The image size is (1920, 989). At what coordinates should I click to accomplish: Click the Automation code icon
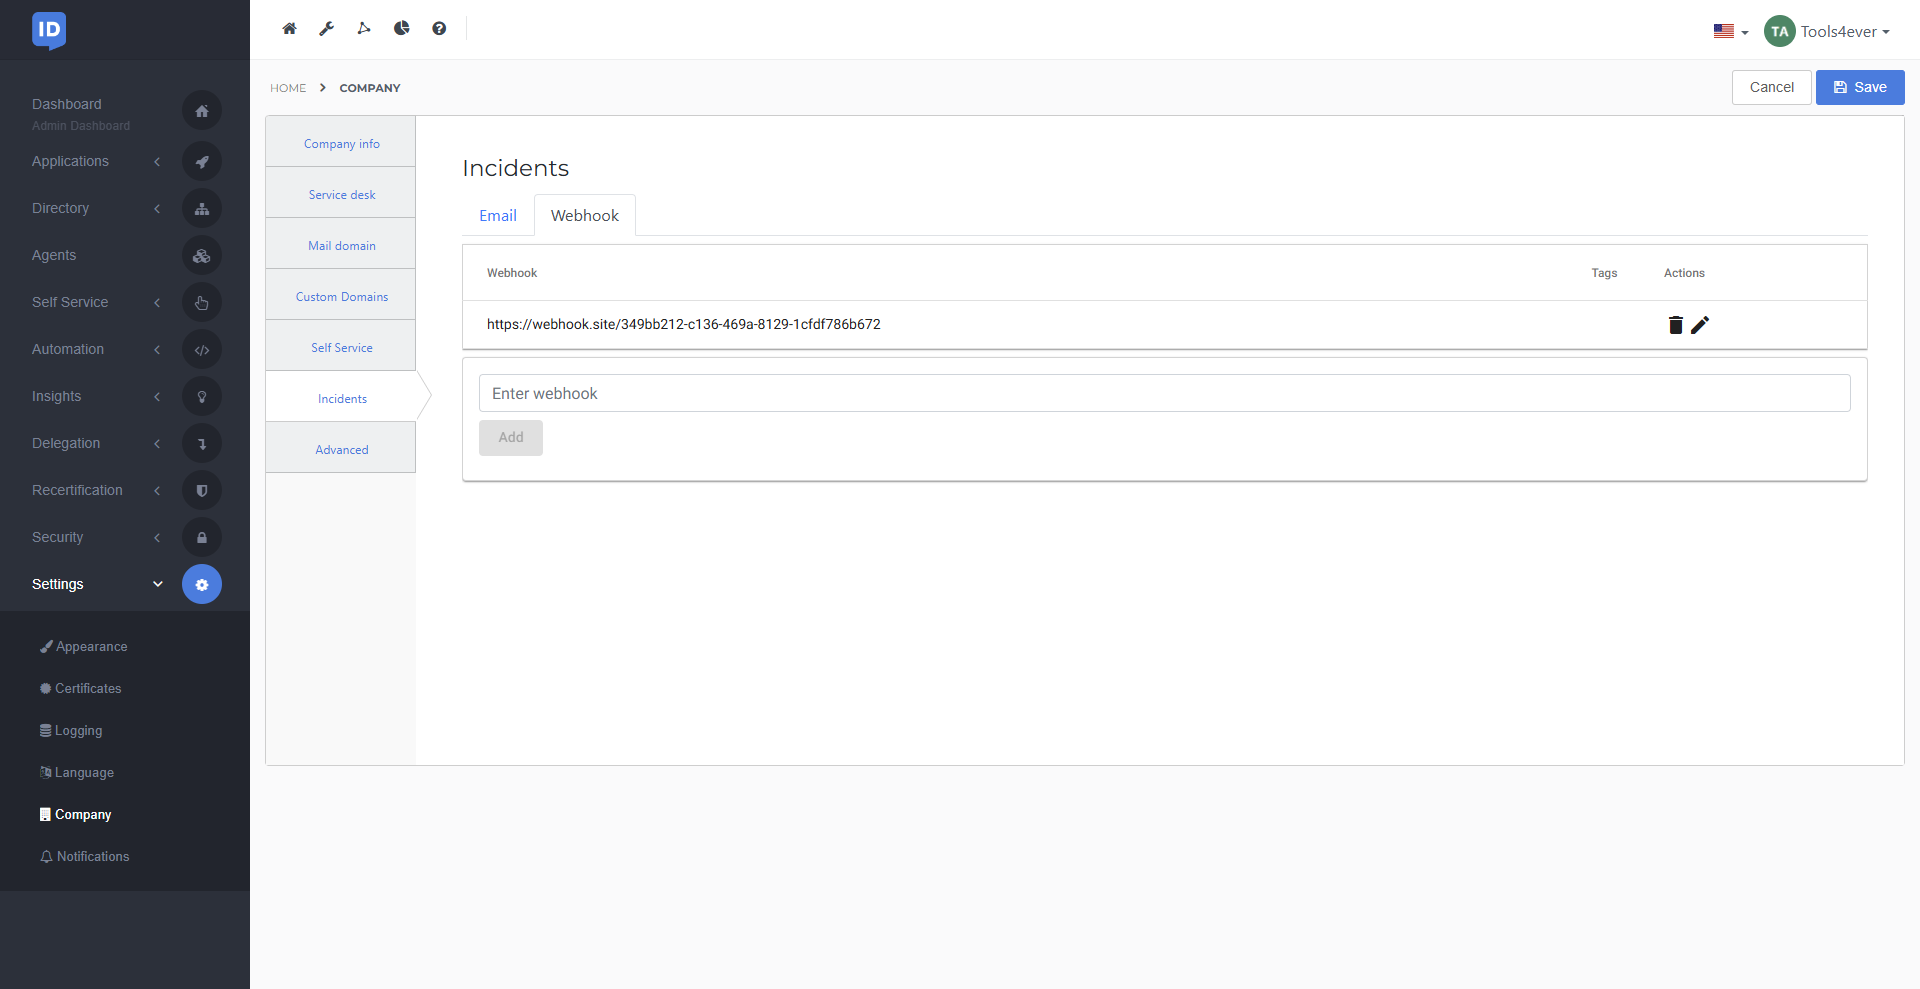[x=202, y=349]
